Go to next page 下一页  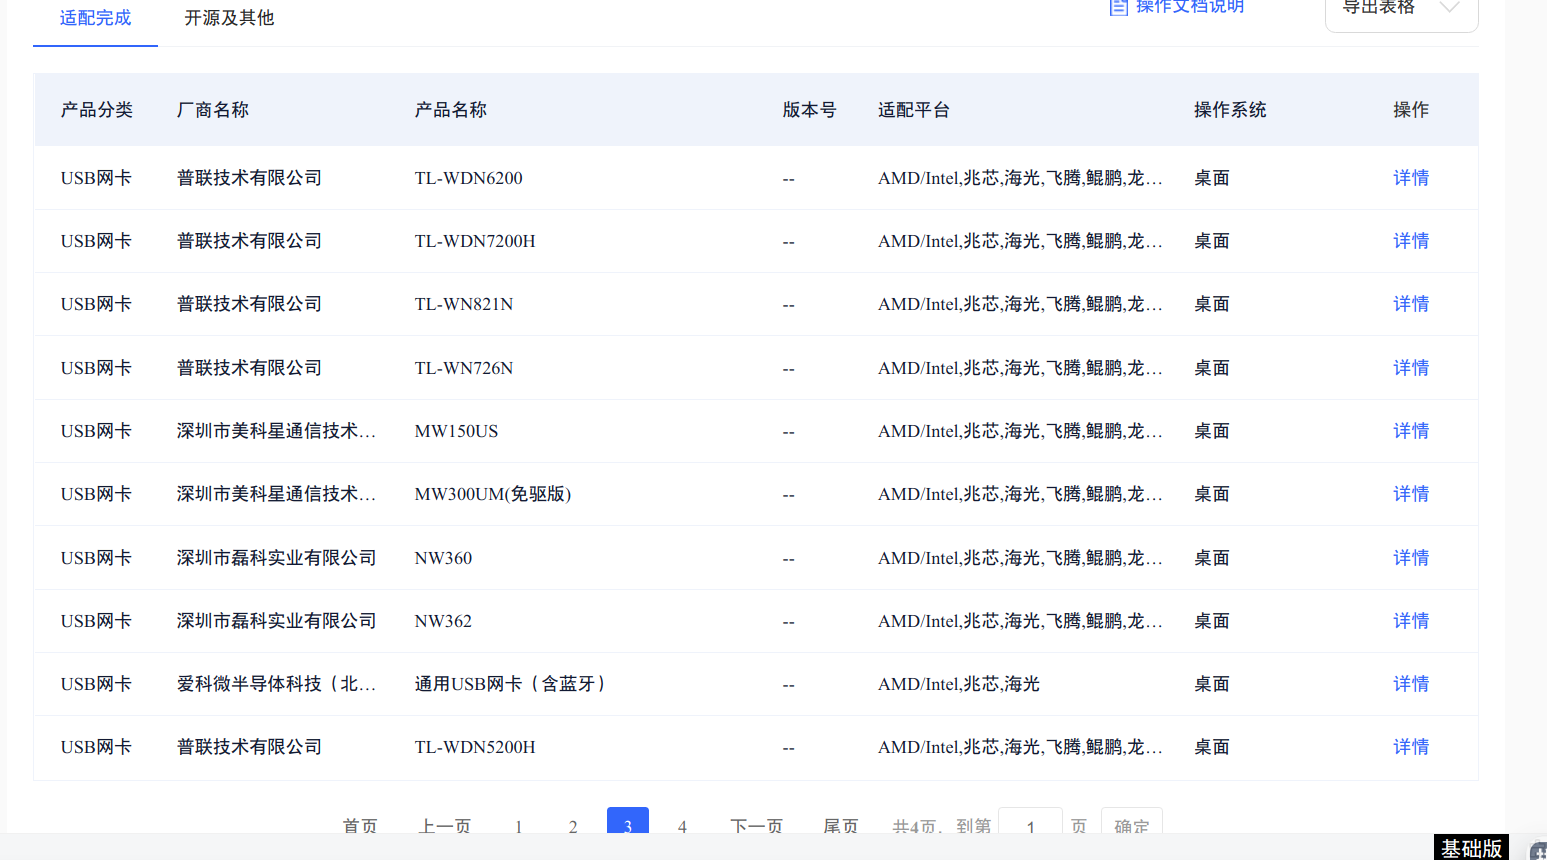[757, 826]
